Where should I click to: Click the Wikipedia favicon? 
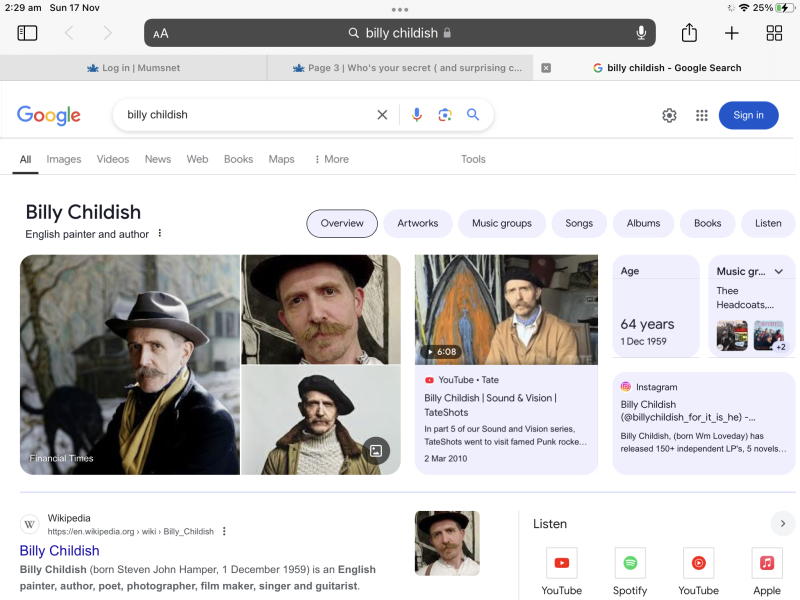coord(30,524)
